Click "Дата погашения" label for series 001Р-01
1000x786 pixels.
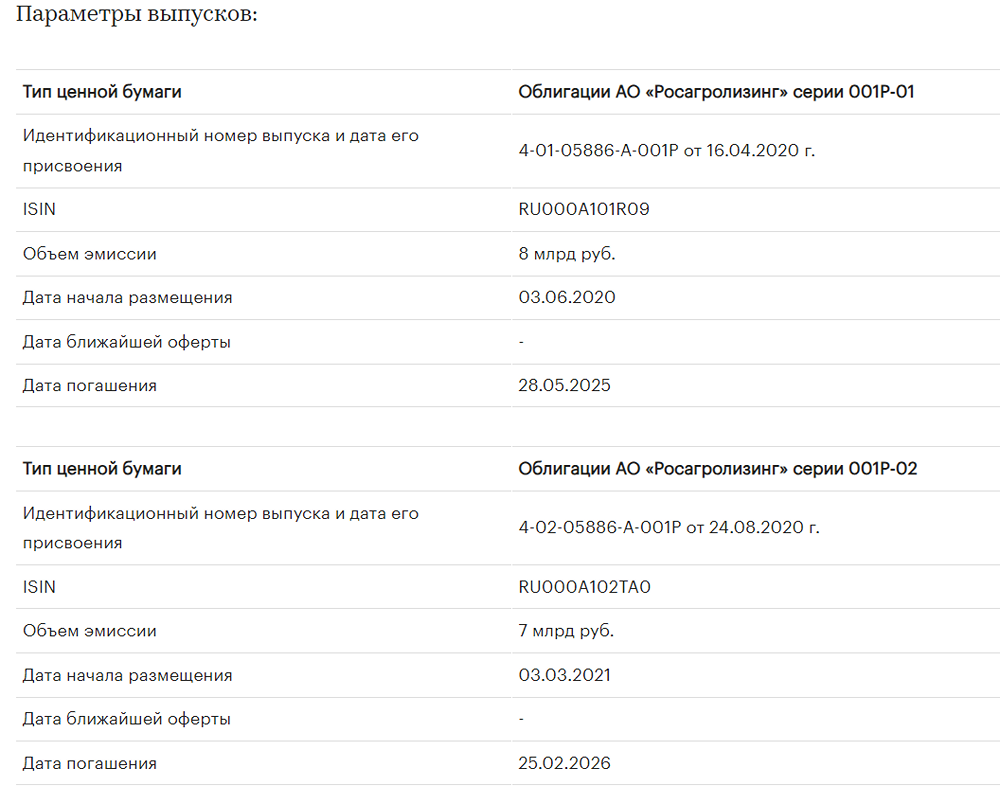[x=90, y=385]
